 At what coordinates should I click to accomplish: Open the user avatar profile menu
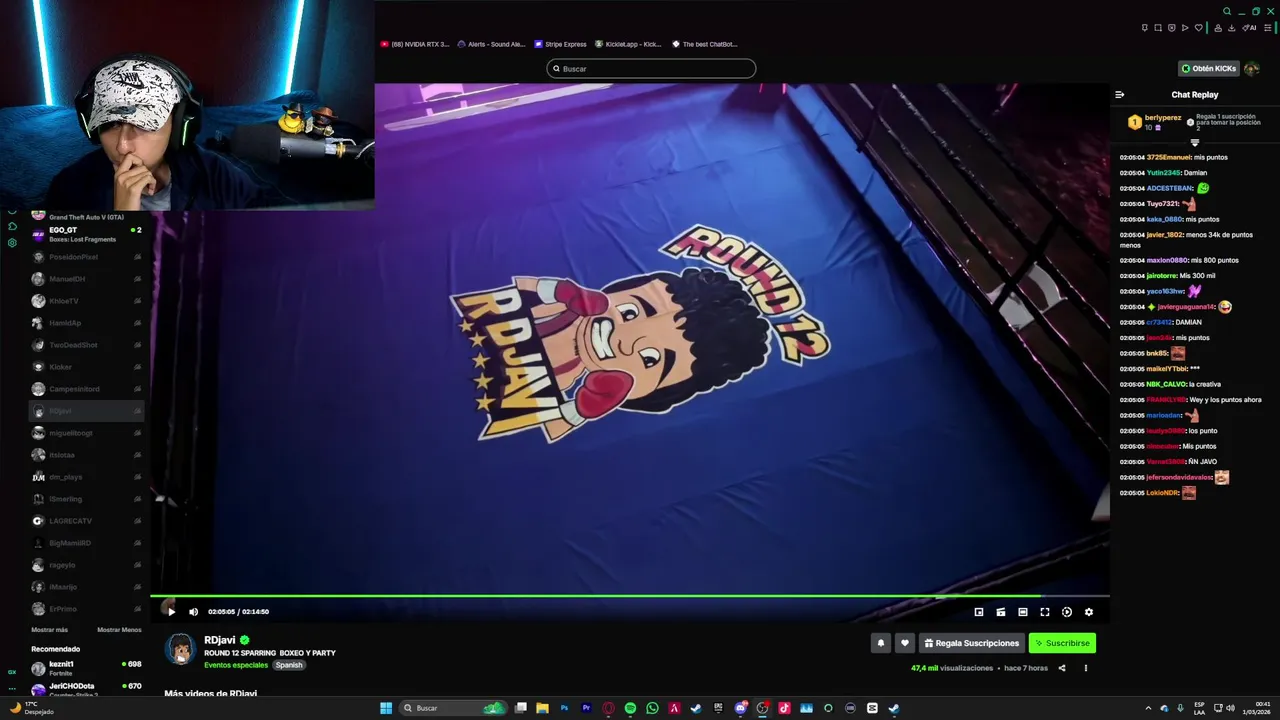pos(1252,68)
